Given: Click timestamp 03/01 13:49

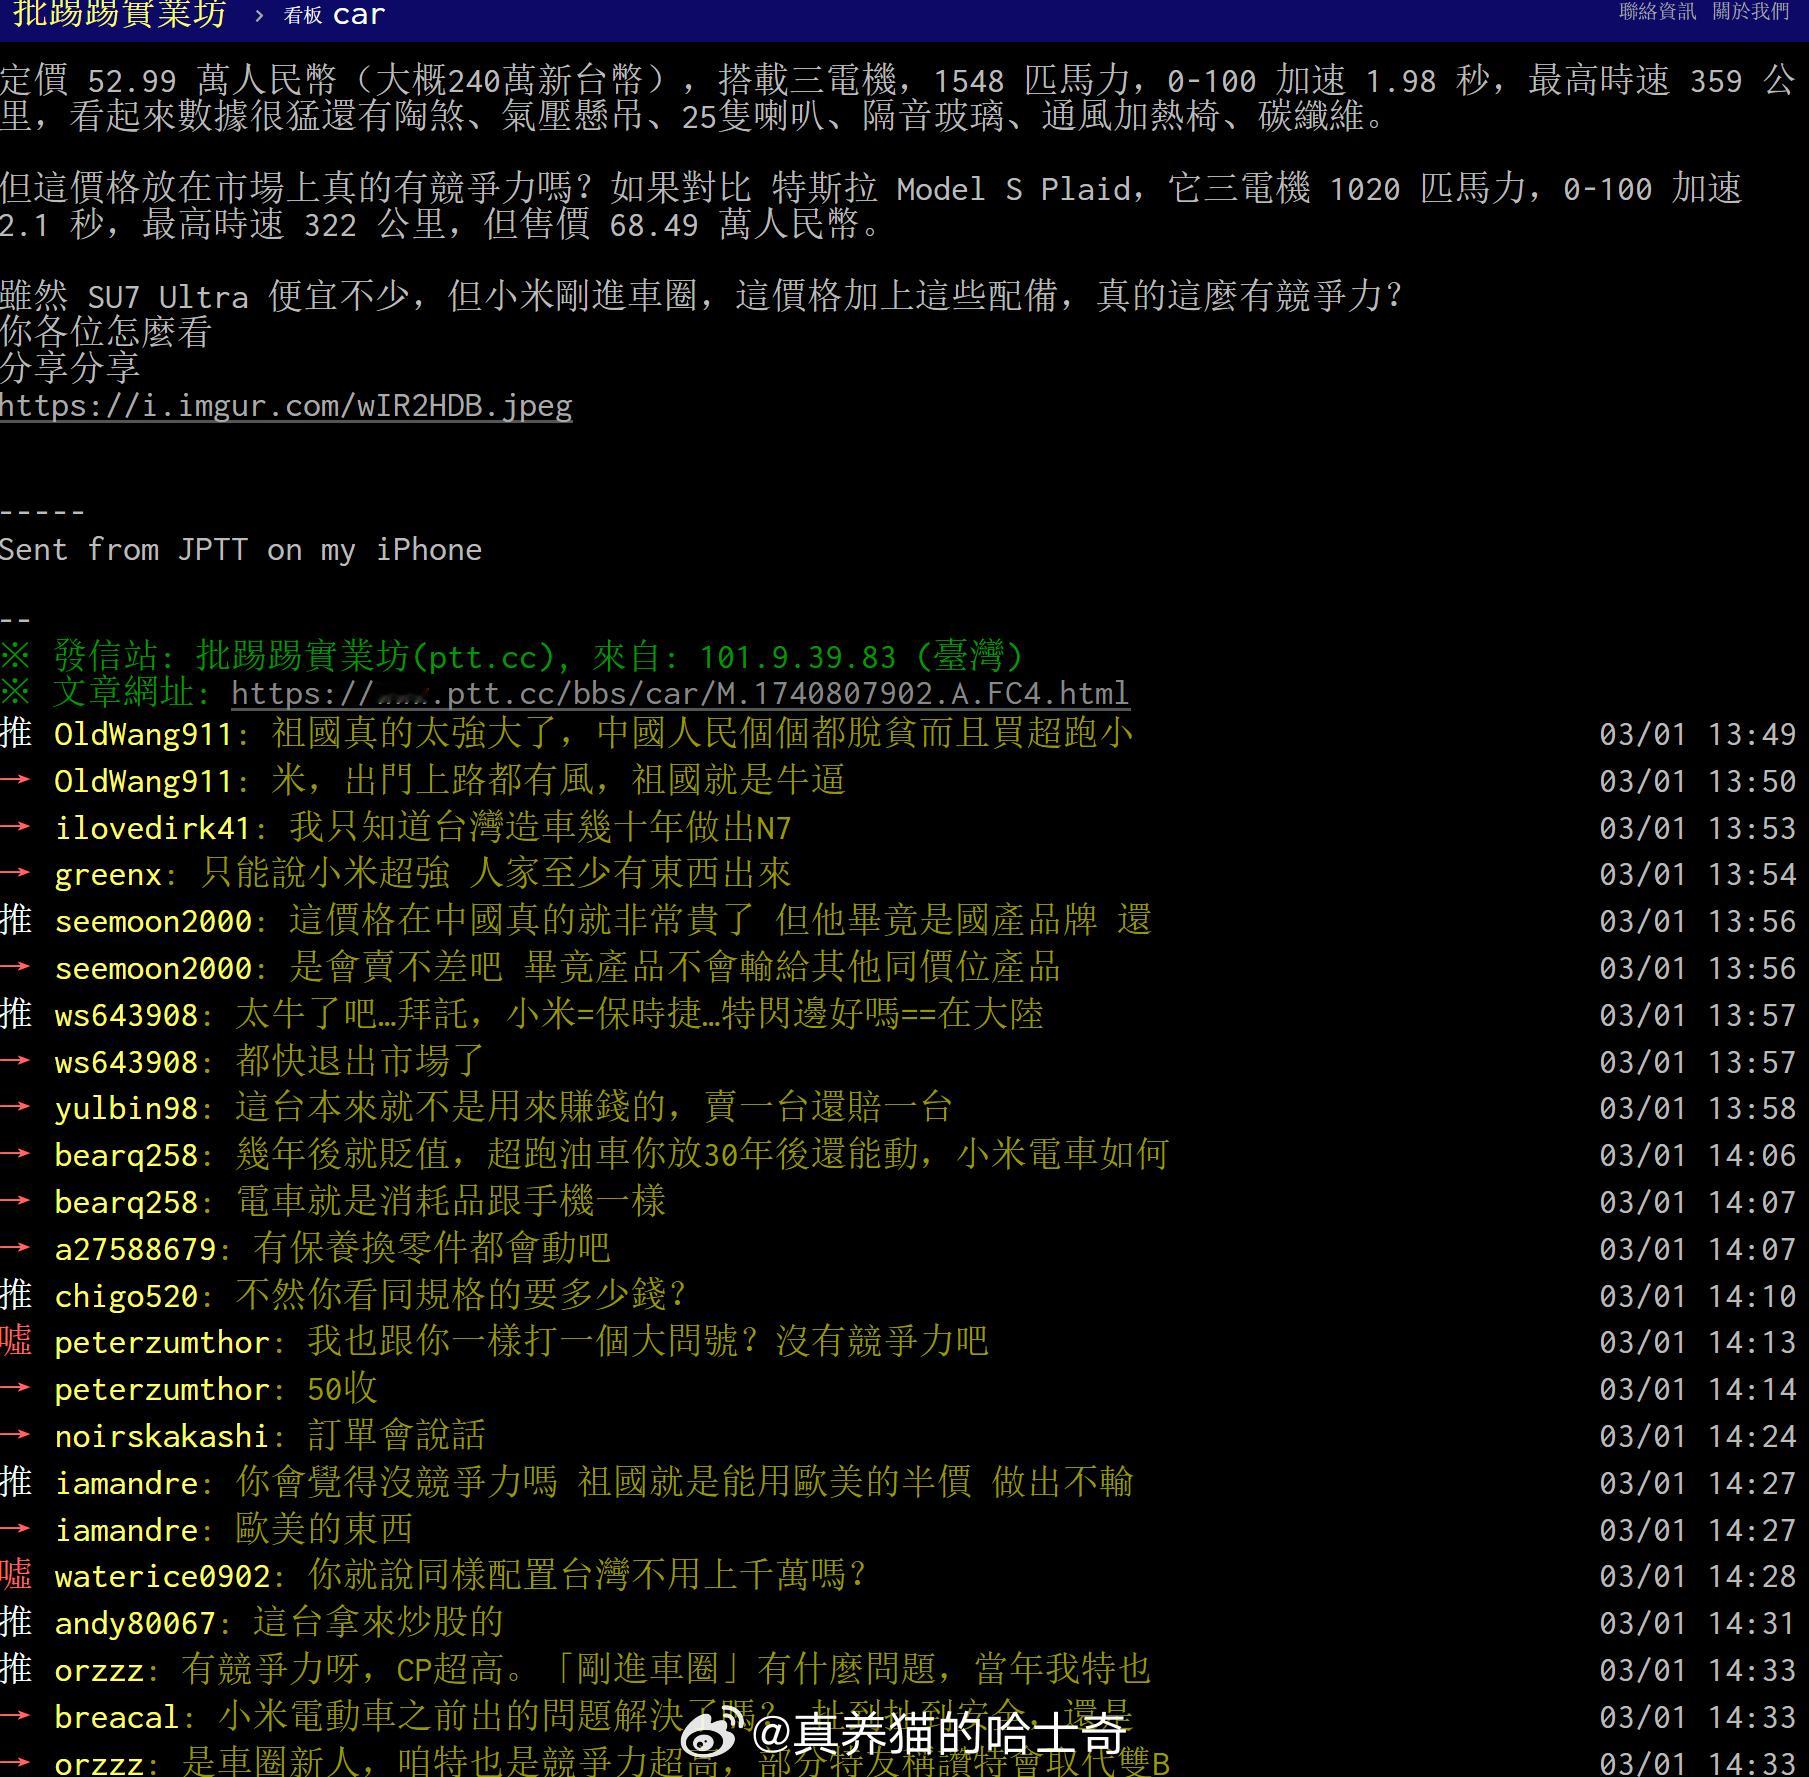Looking at the screenshot, I should [1697, 735].
